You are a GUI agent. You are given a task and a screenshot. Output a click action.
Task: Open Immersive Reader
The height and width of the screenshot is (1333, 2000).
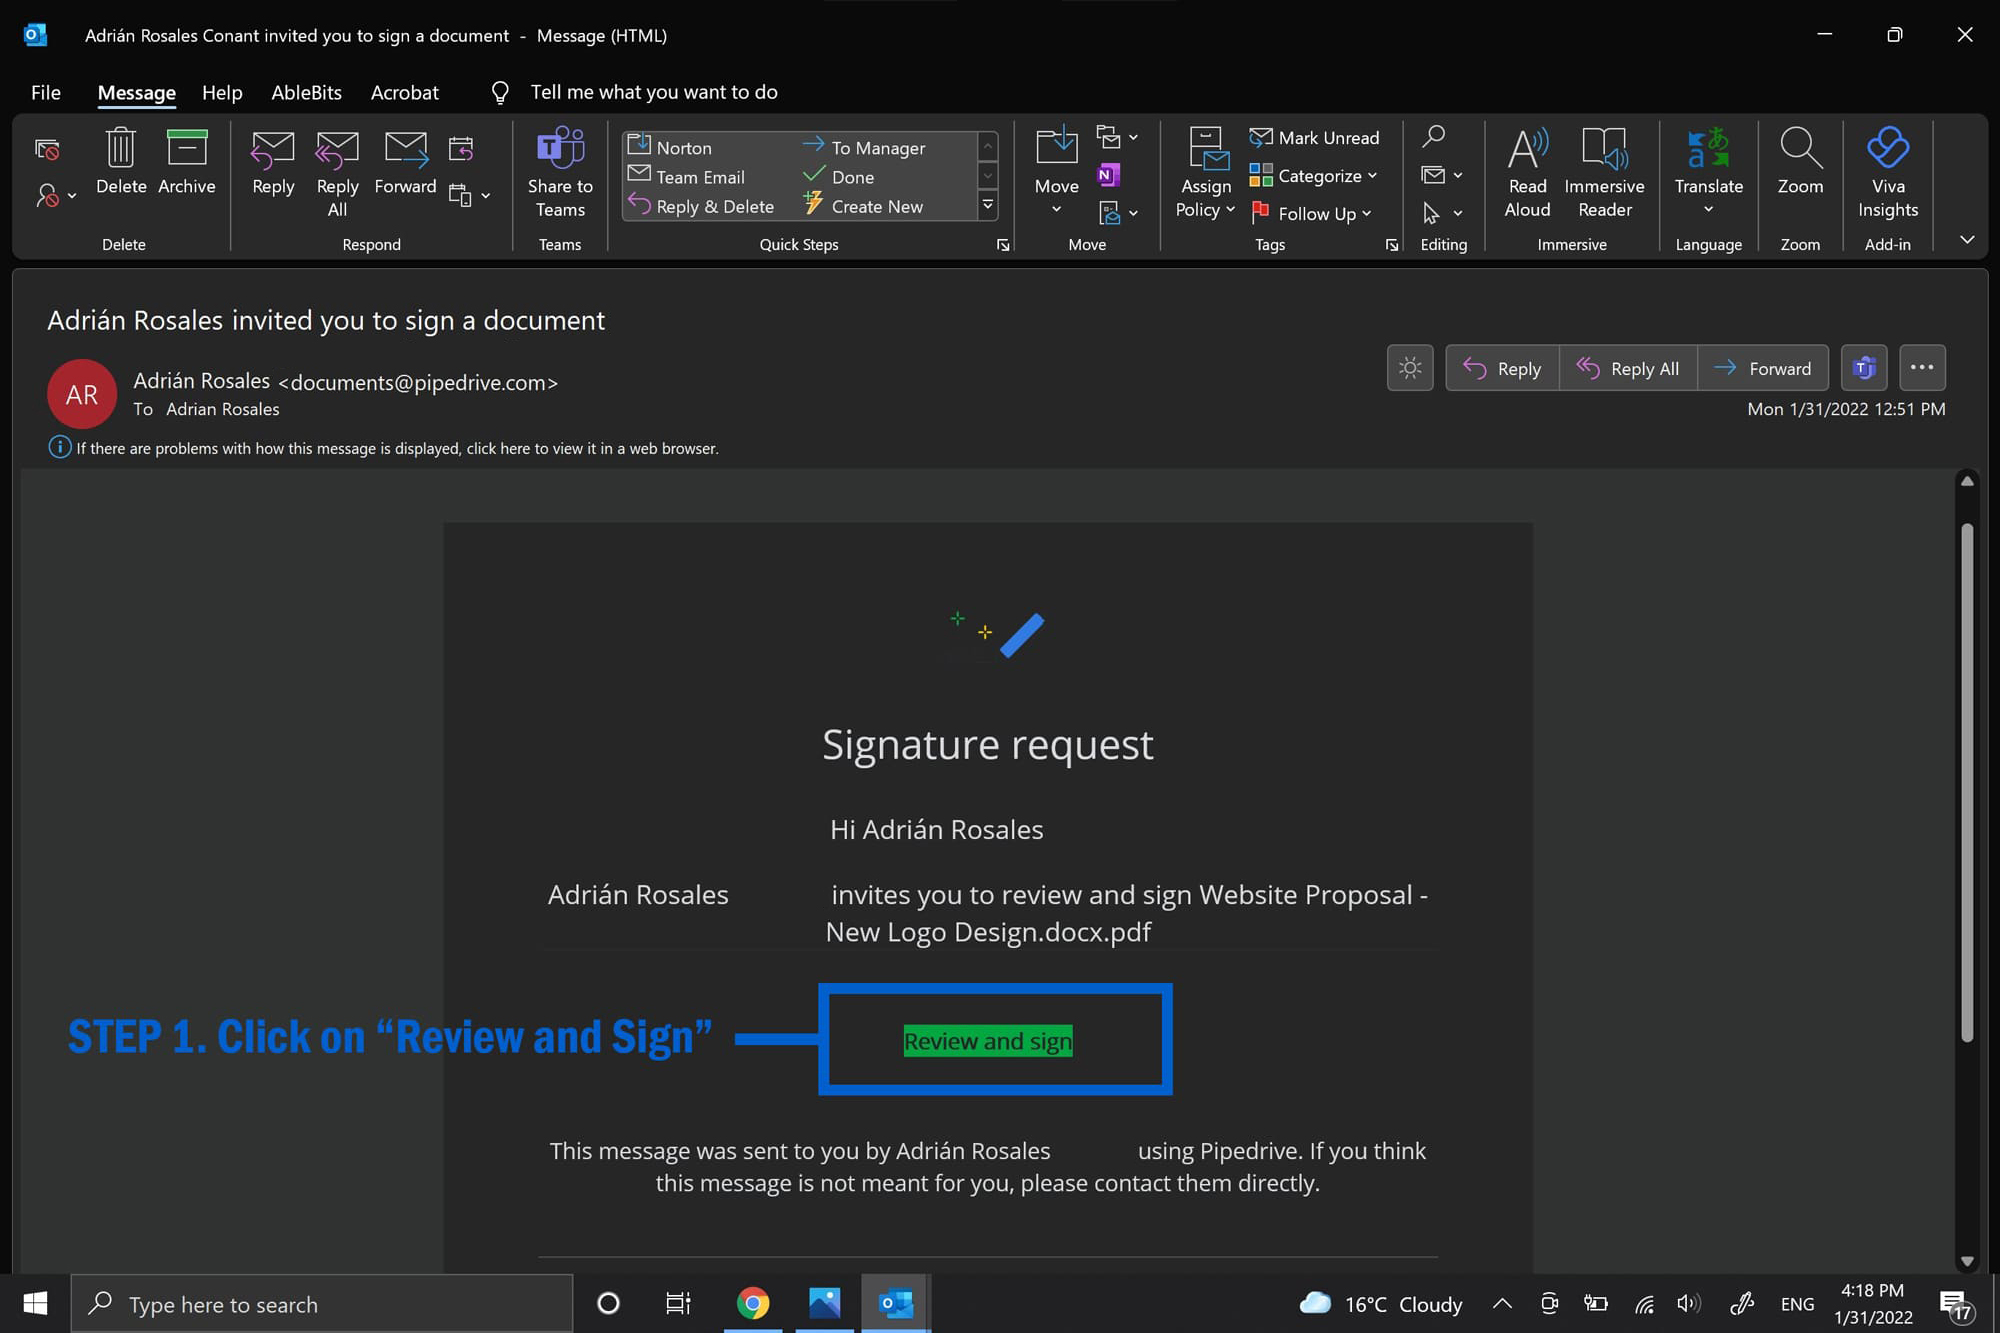coord(1604,172)
